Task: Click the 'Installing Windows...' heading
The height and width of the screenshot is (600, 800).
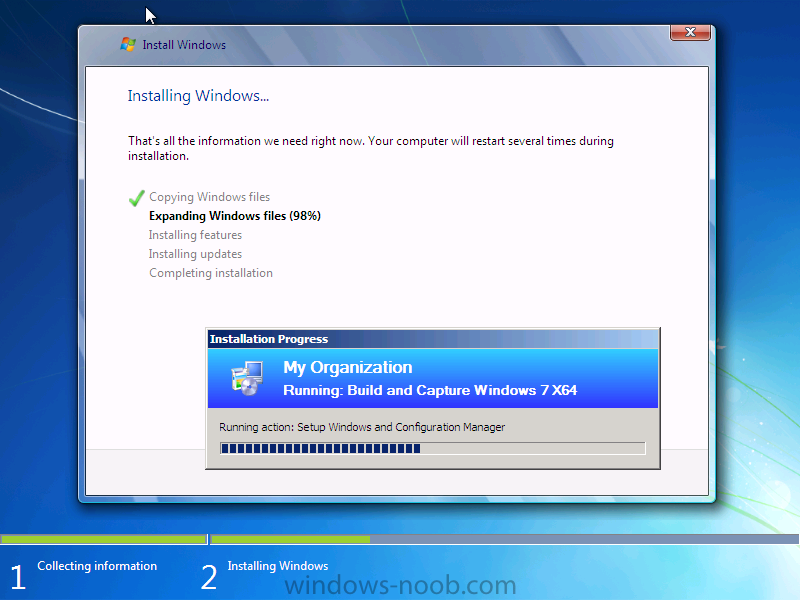Action: click(198, 96)
